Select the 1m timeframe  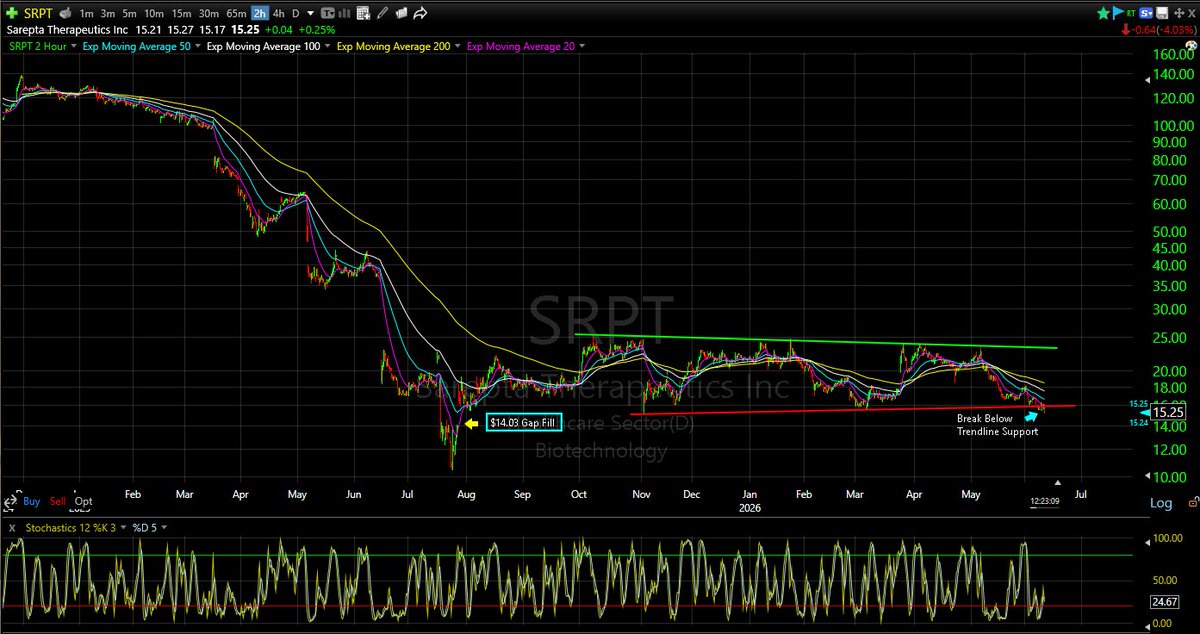click(x=87, y=14)
